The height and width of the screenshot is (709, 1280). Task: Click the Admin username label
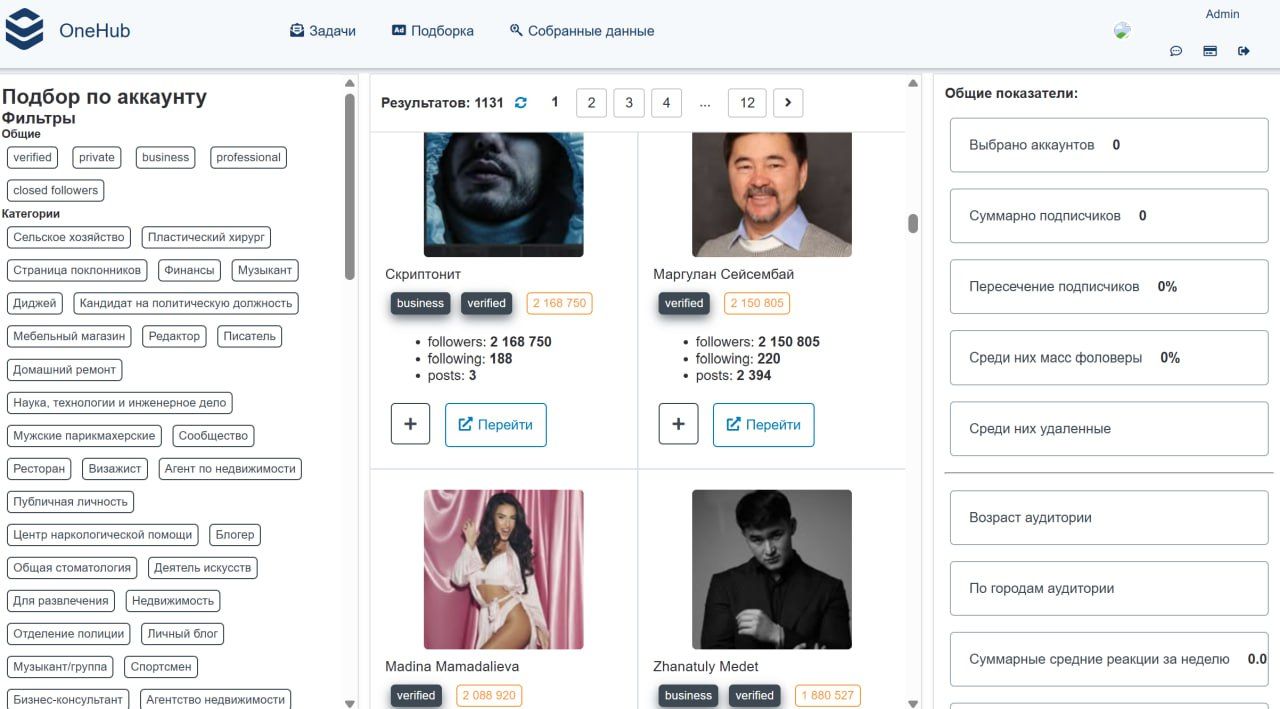[1222, 14]
